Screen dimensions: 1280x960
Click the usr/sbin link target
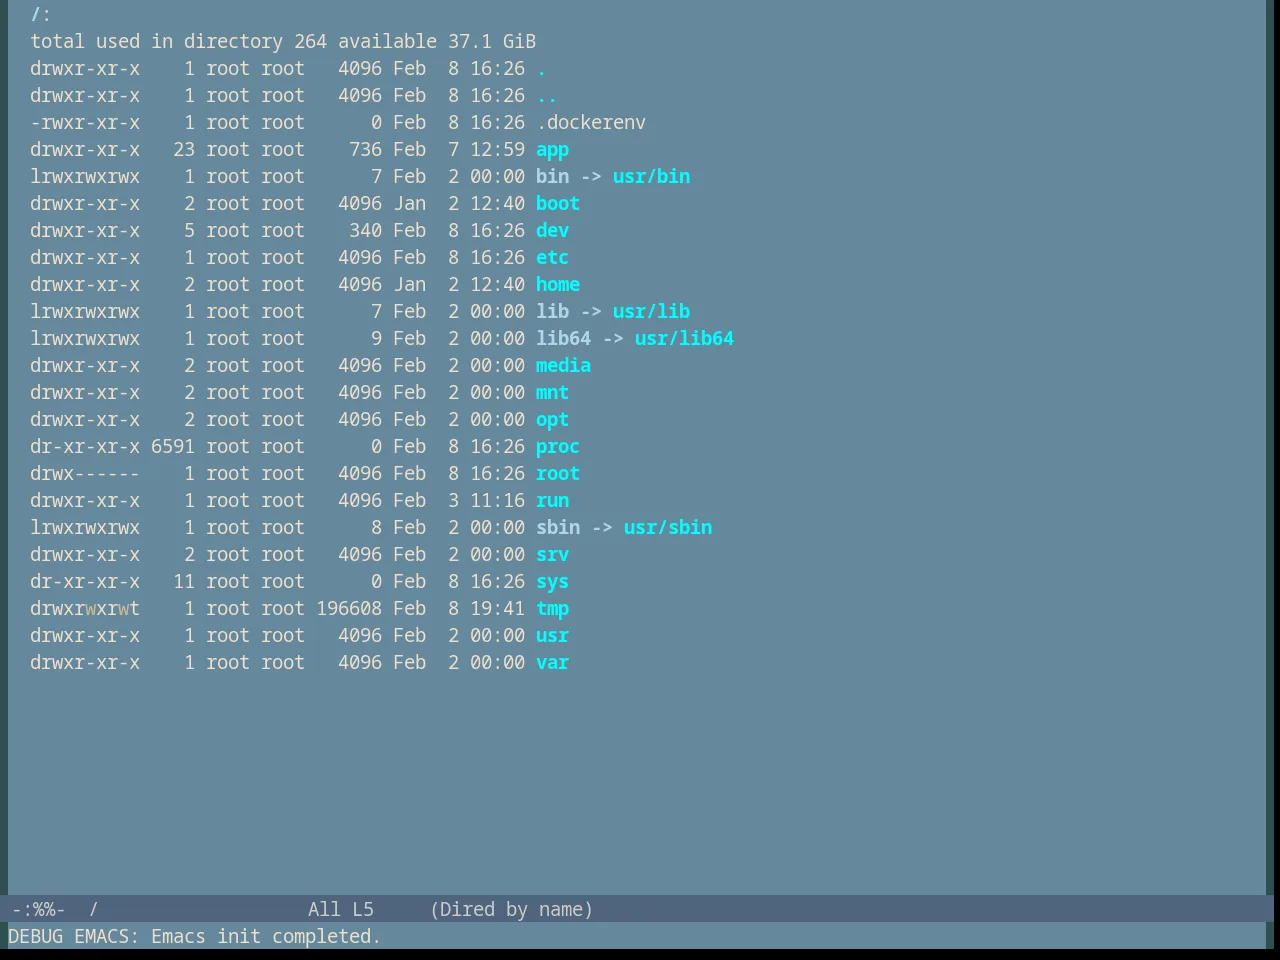[x=668, y=528]
